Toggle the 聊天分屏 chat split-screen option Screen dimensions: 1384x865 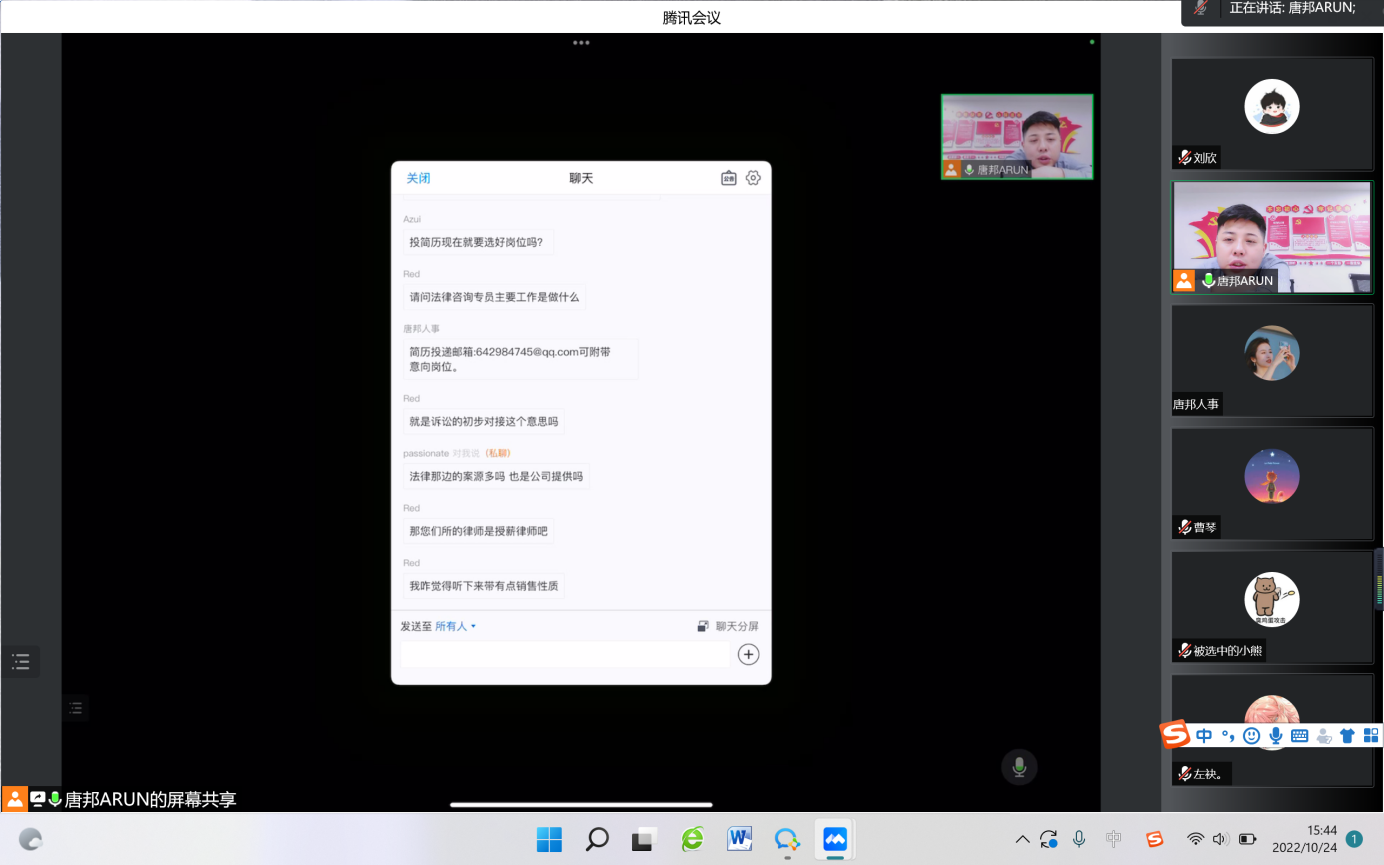tap(728, 626)
